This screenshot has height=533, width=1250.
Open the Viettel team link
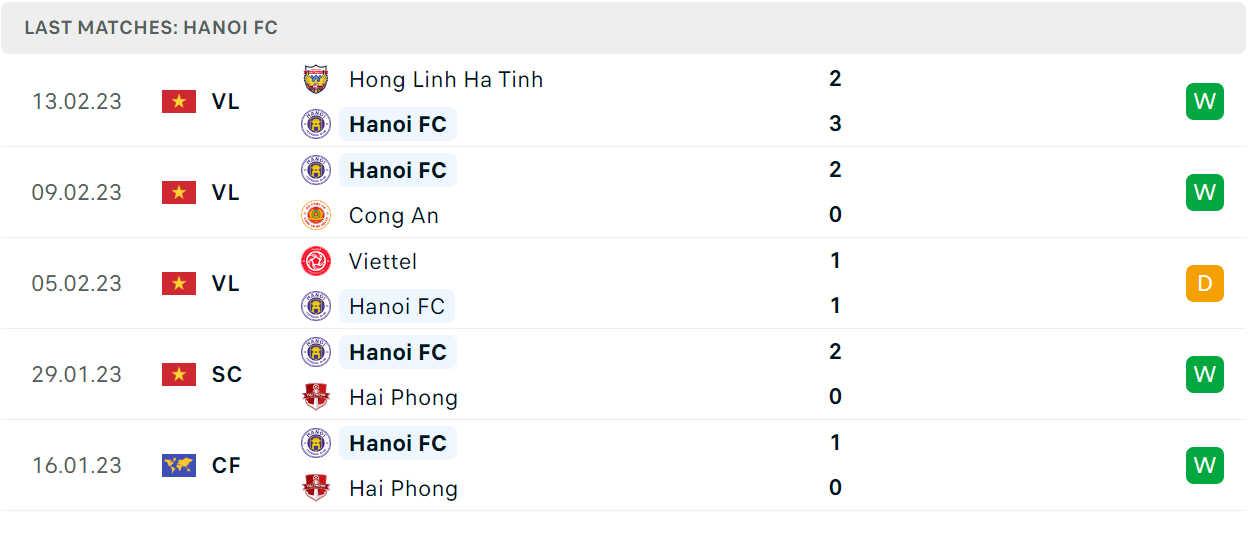pos(383,261)
